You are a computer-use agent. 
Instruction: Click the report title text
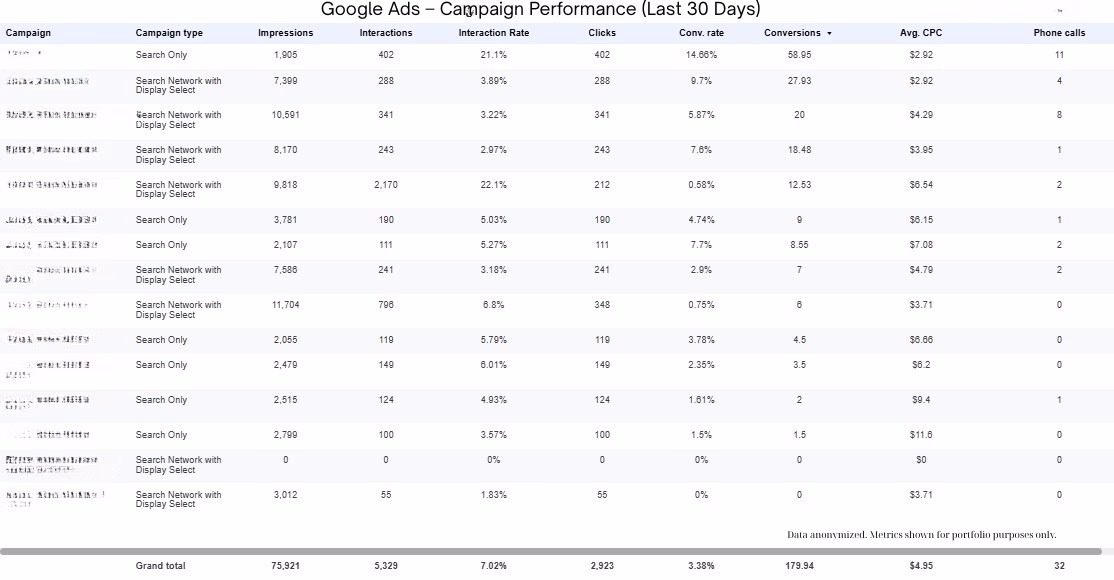(x=540, y=10)
